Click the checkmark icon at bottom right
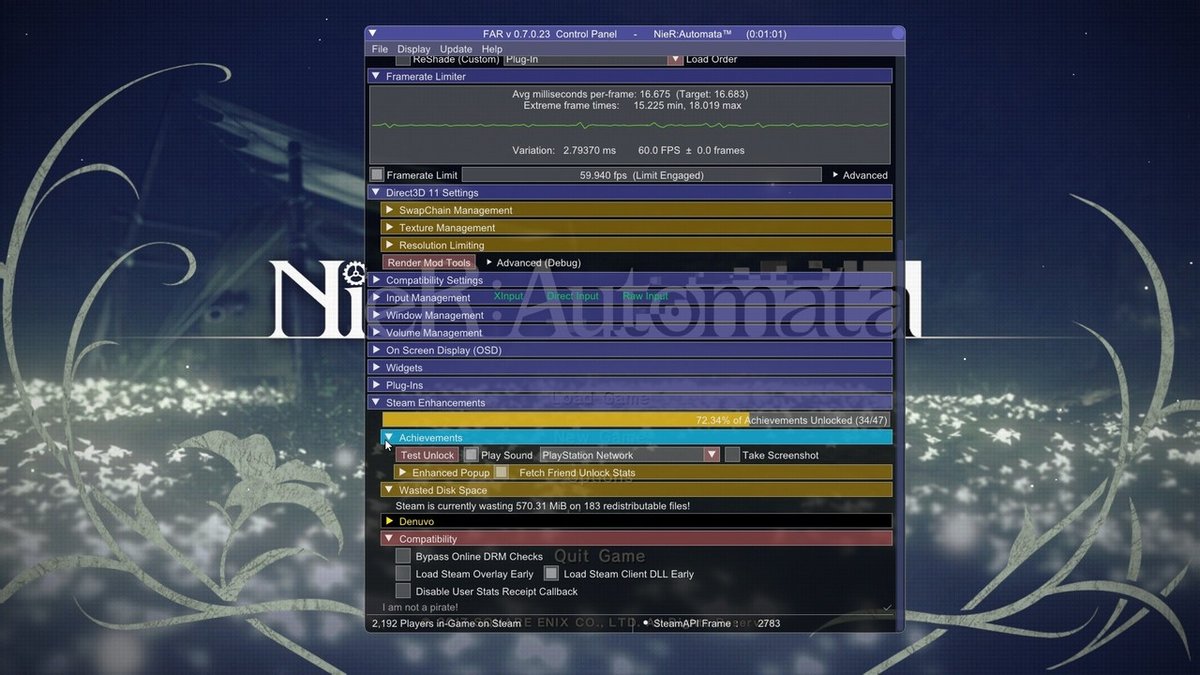This screenshot has height=675, width=1200. pos(886,607)
